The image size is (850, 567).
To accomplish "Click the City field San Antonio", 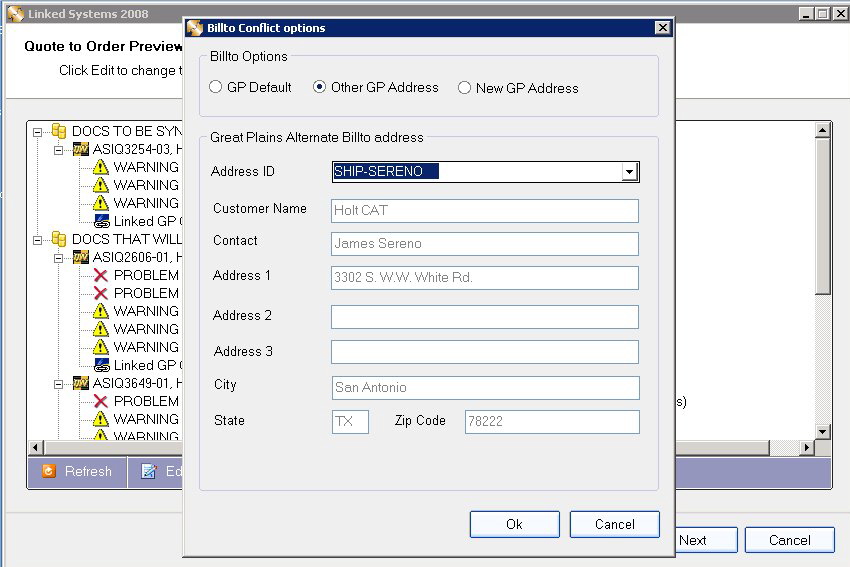I will 485,388.
